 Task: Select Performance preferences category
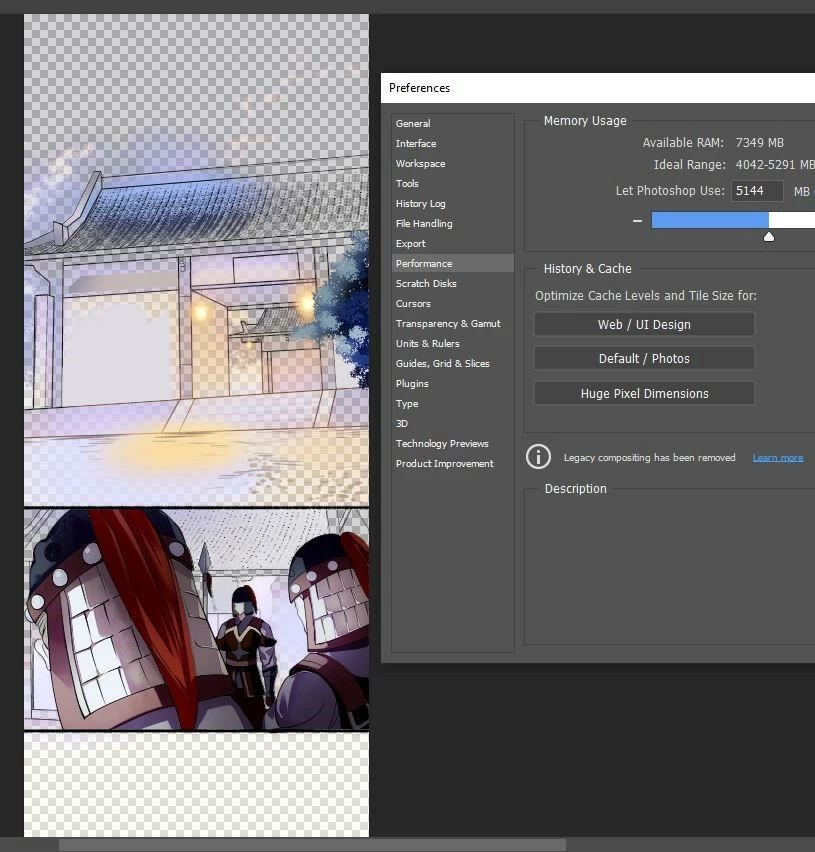[x=452, y=264]
